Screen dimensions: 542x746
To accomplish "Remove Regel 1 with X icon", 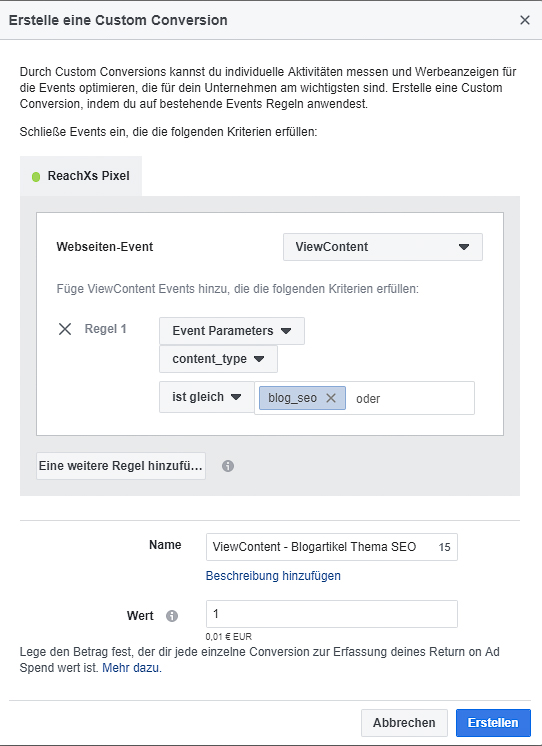I will (65, 329).
